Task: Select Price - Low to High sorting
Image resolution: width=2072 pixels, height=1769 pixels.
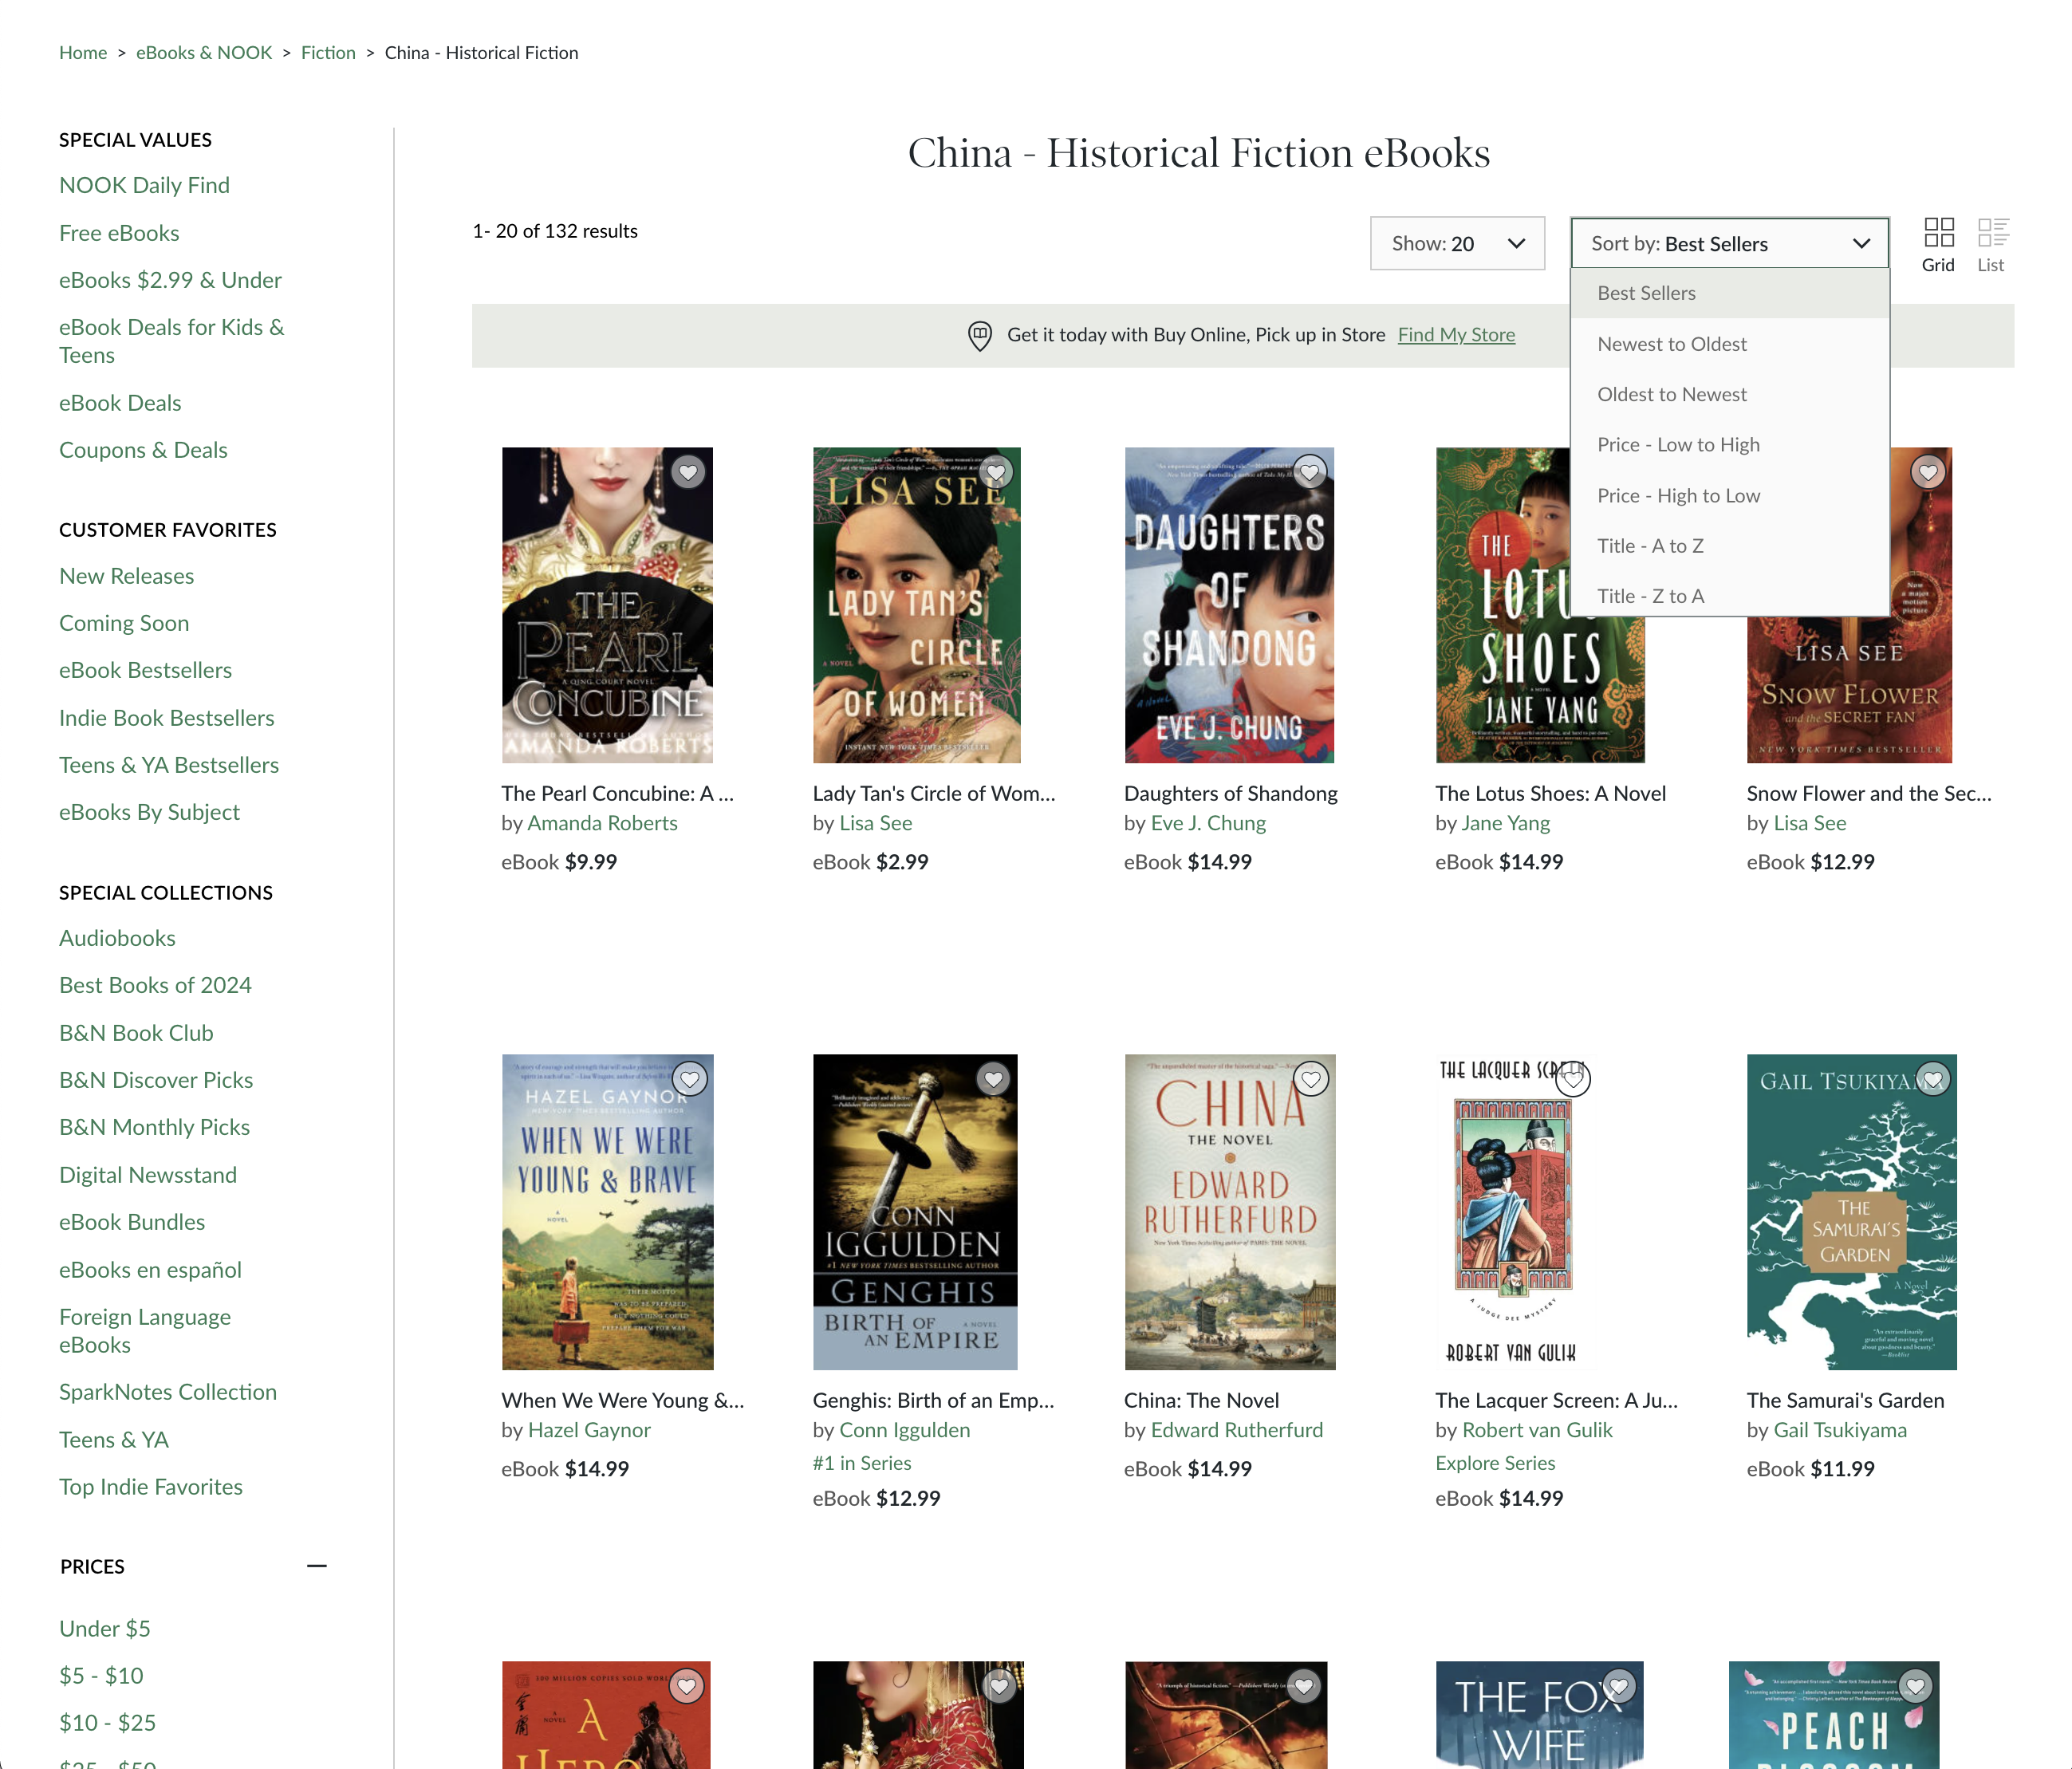Action: 1678,444
